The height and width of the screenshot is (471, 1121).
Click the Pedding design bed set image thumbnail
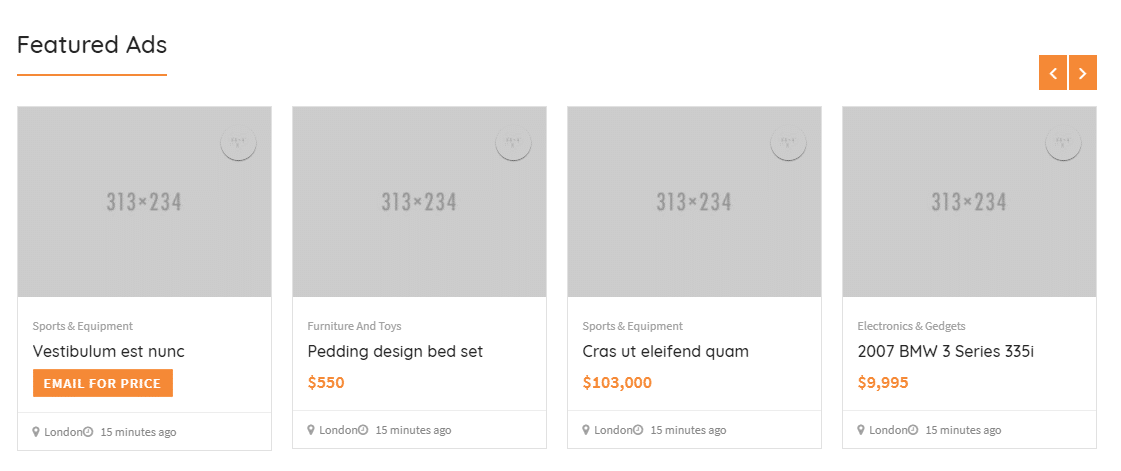click(419, 202)
